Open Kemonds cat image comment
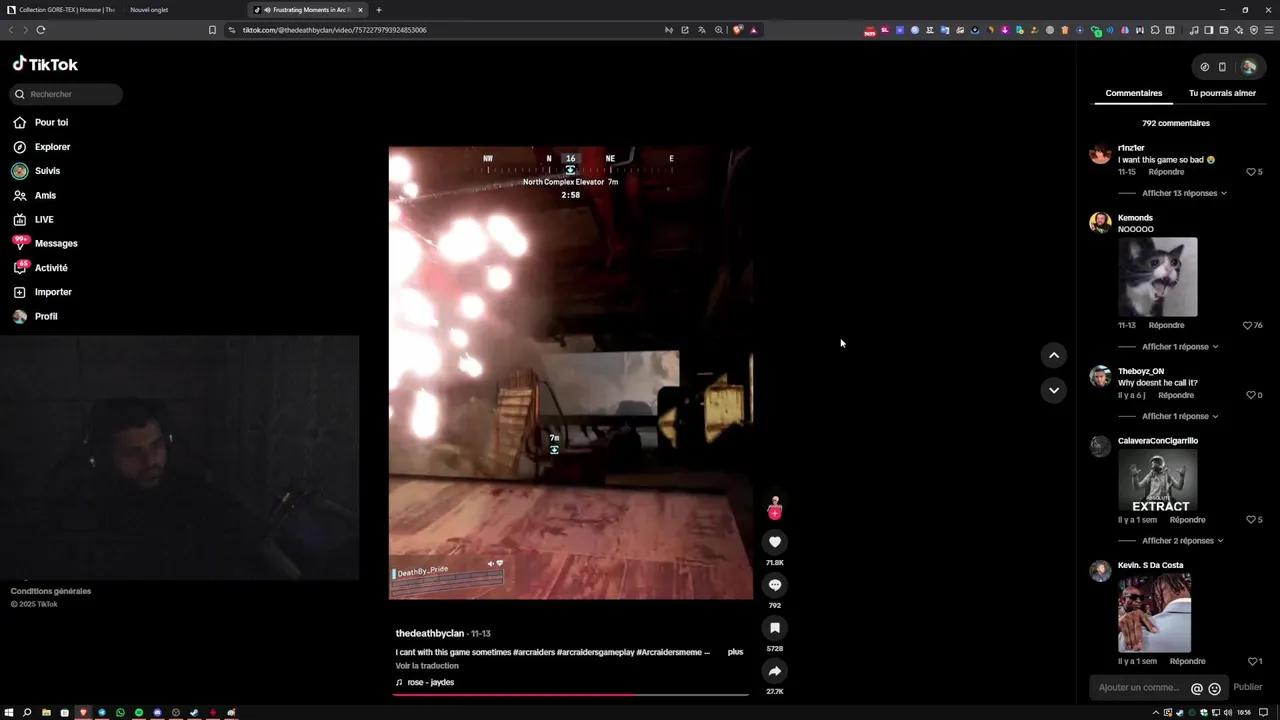The image size is (1280, 720). pyautogui.click(x=1157, y=277)
